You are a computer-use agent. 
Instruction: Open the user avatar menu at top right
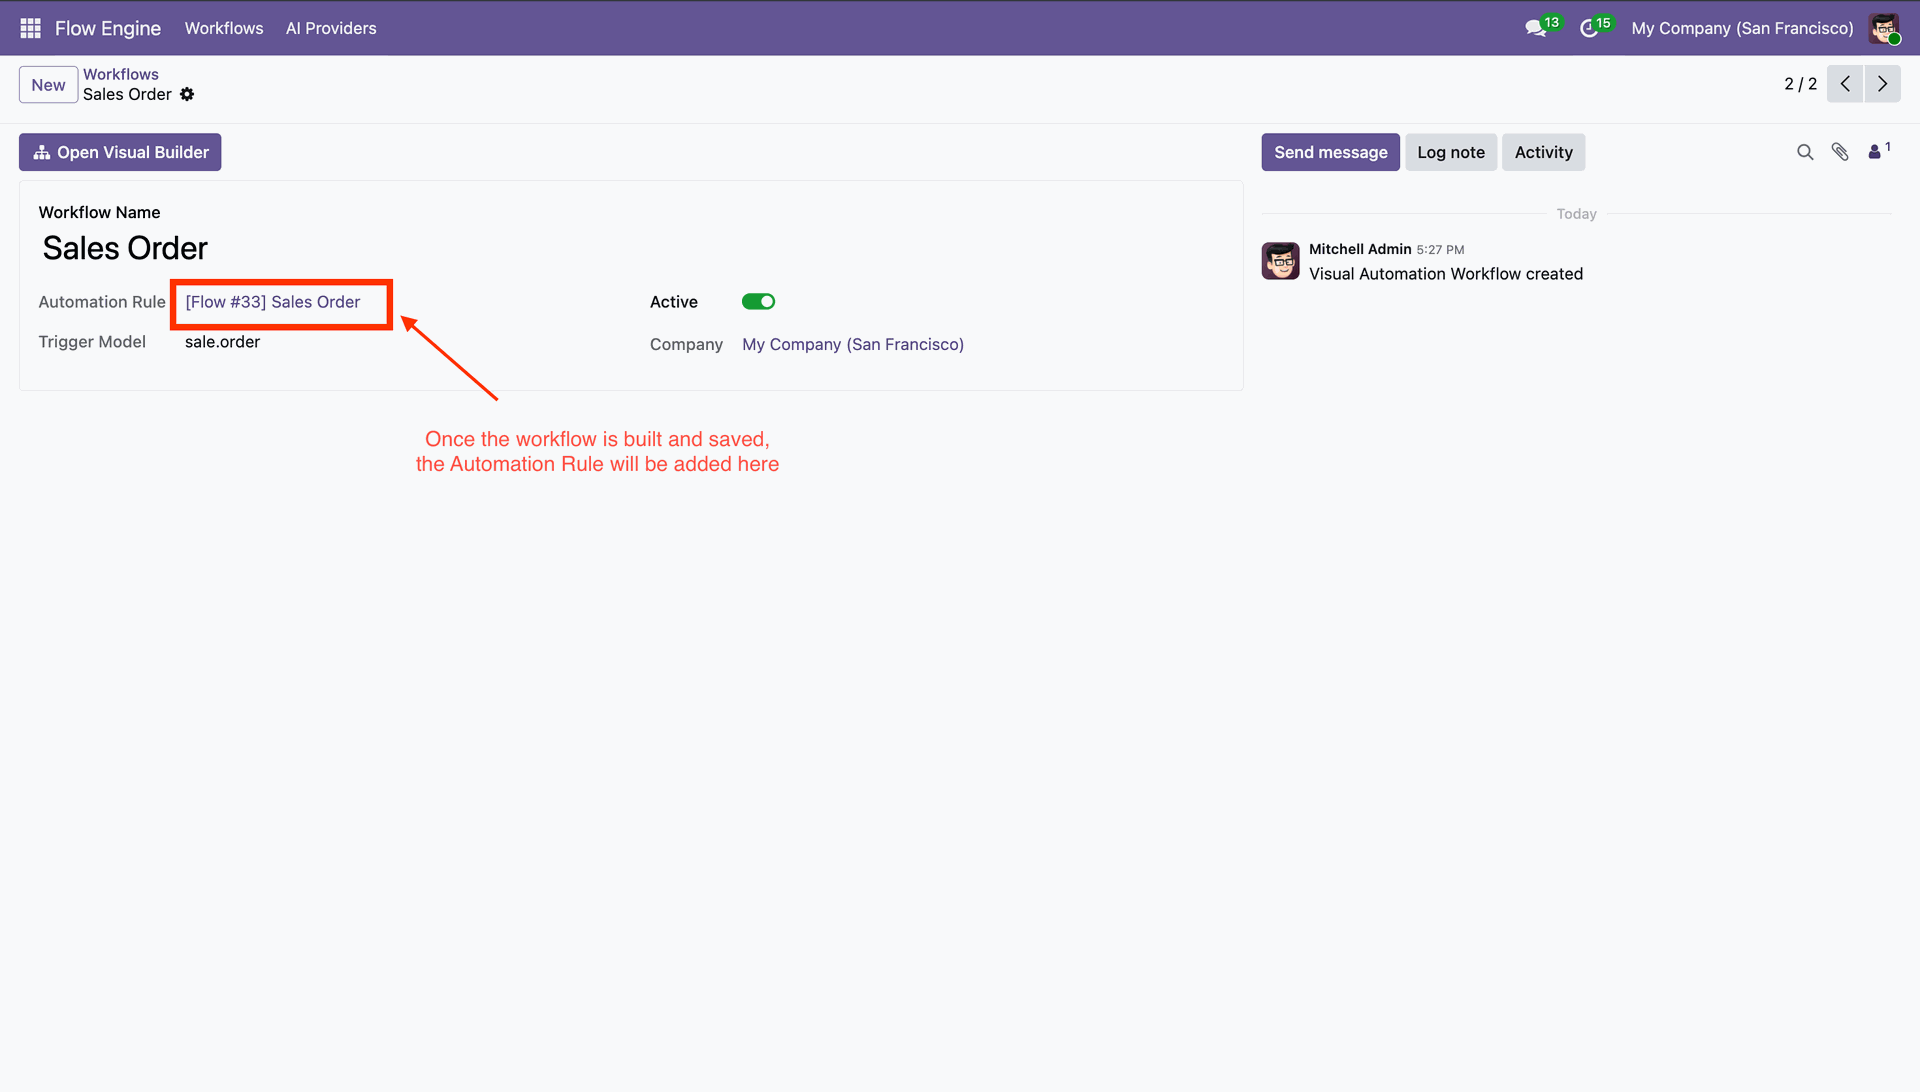tap(1884, 28)
